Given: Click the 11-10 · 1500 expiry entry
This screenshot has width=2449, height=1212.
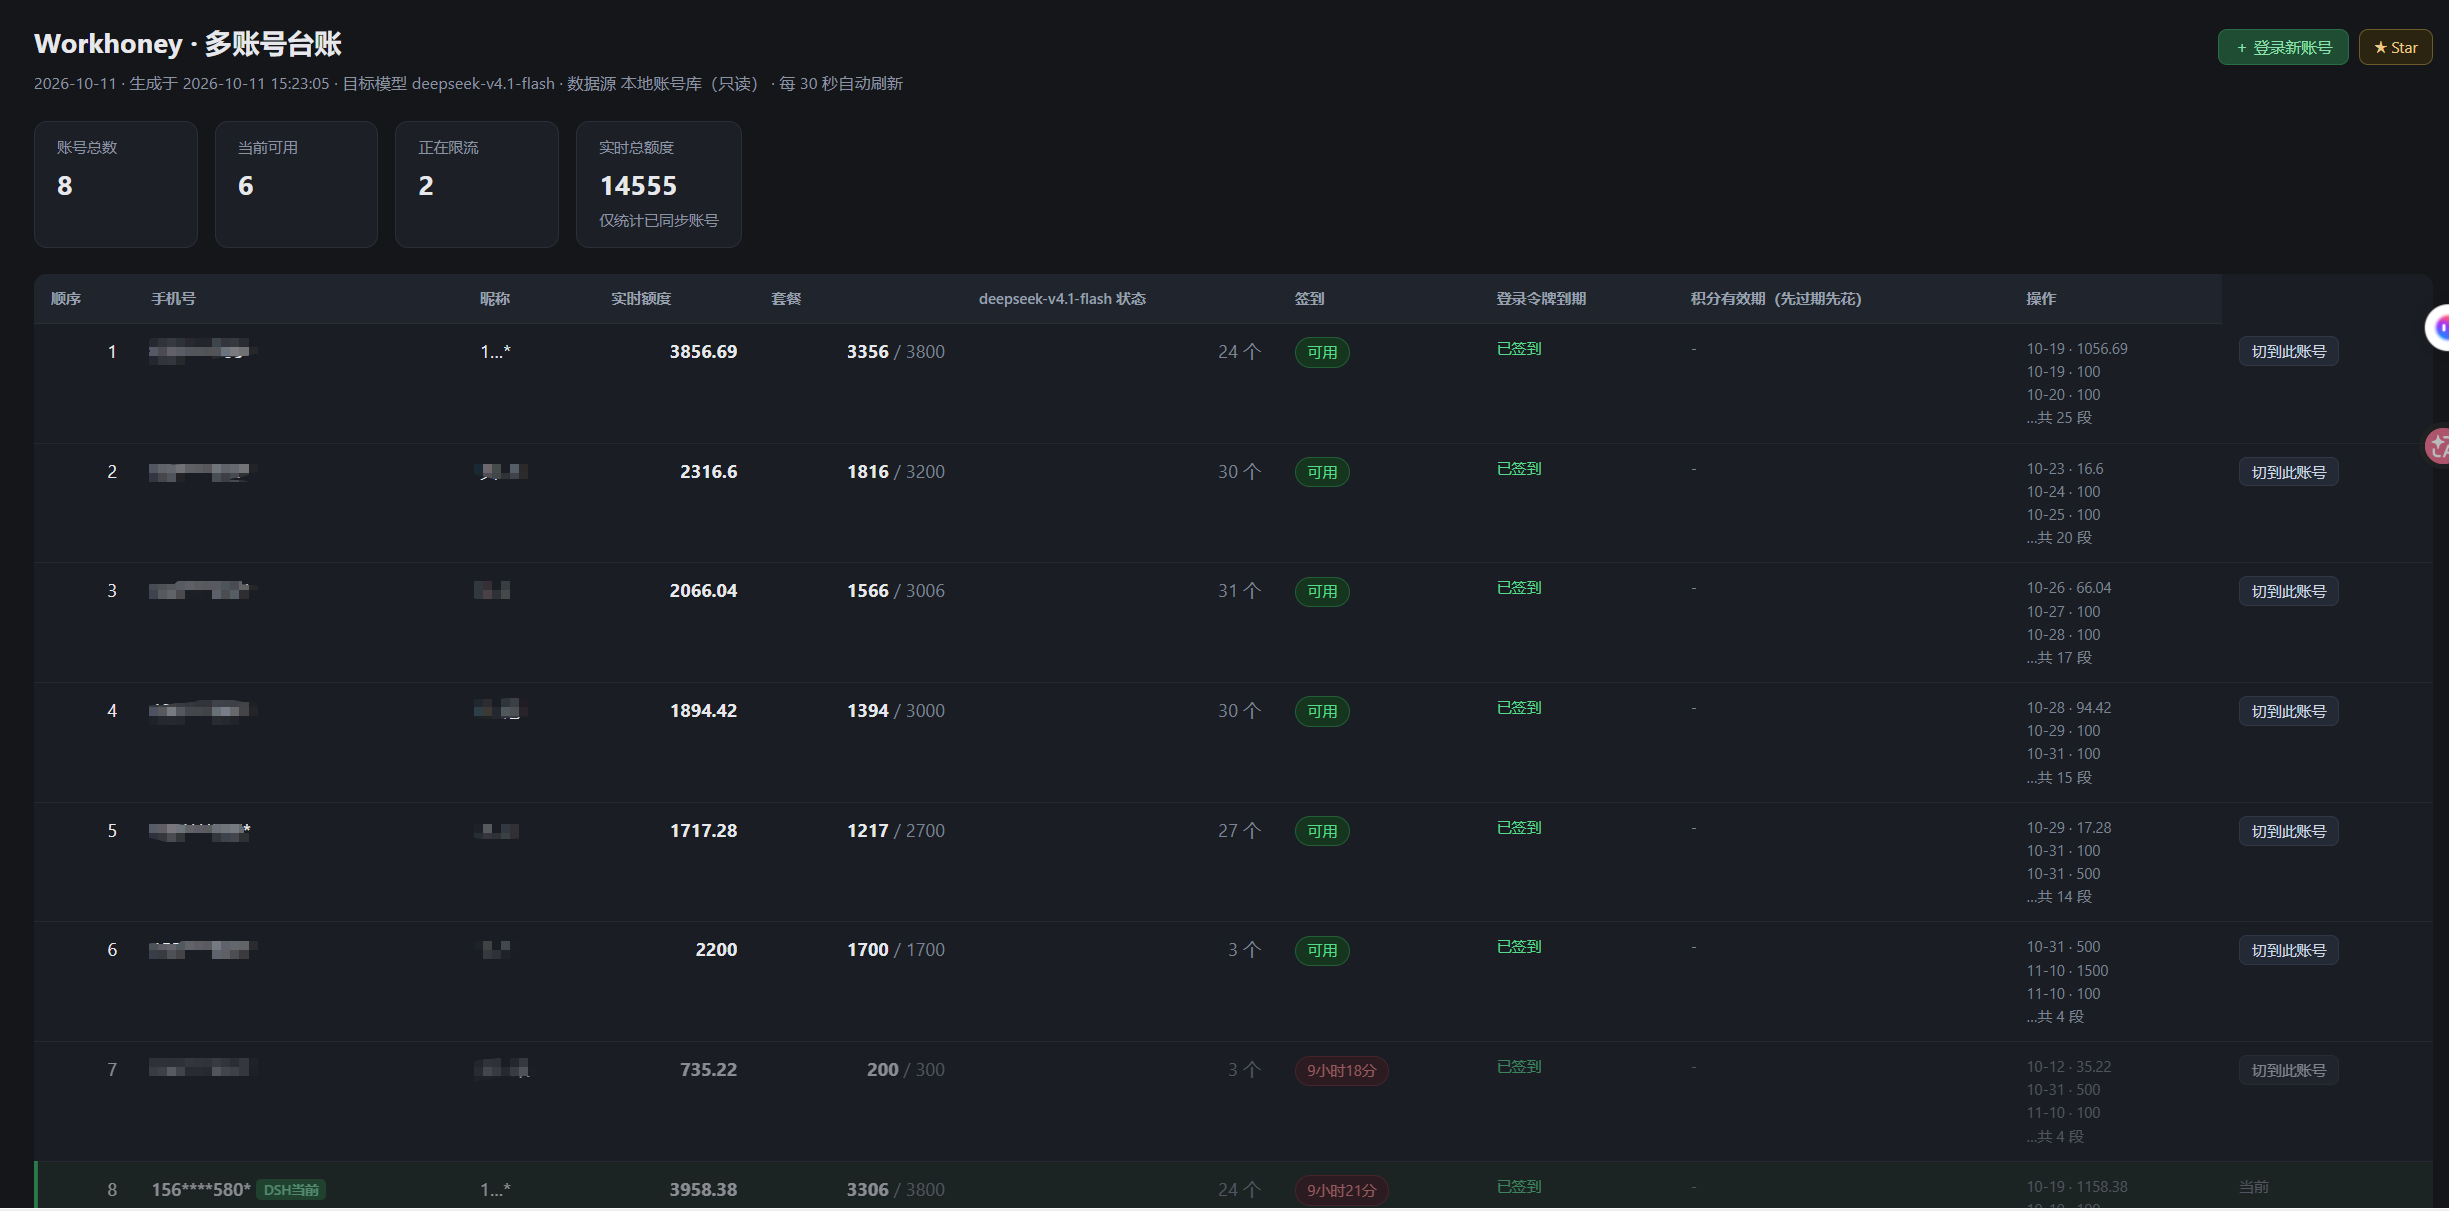Looking at the screenshot, I should pos(2067,971).
